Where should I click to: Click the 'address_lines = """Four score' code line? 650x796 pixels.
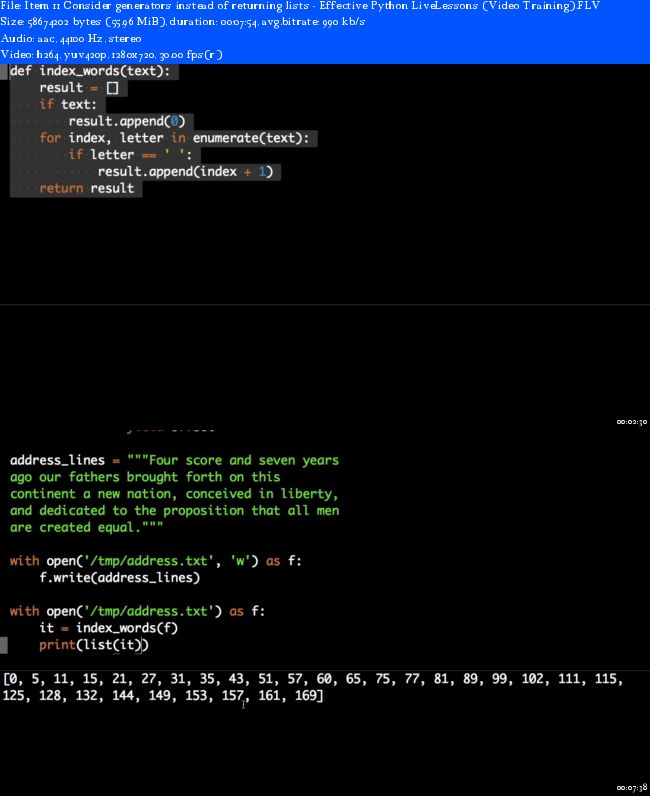click(174, 460)
